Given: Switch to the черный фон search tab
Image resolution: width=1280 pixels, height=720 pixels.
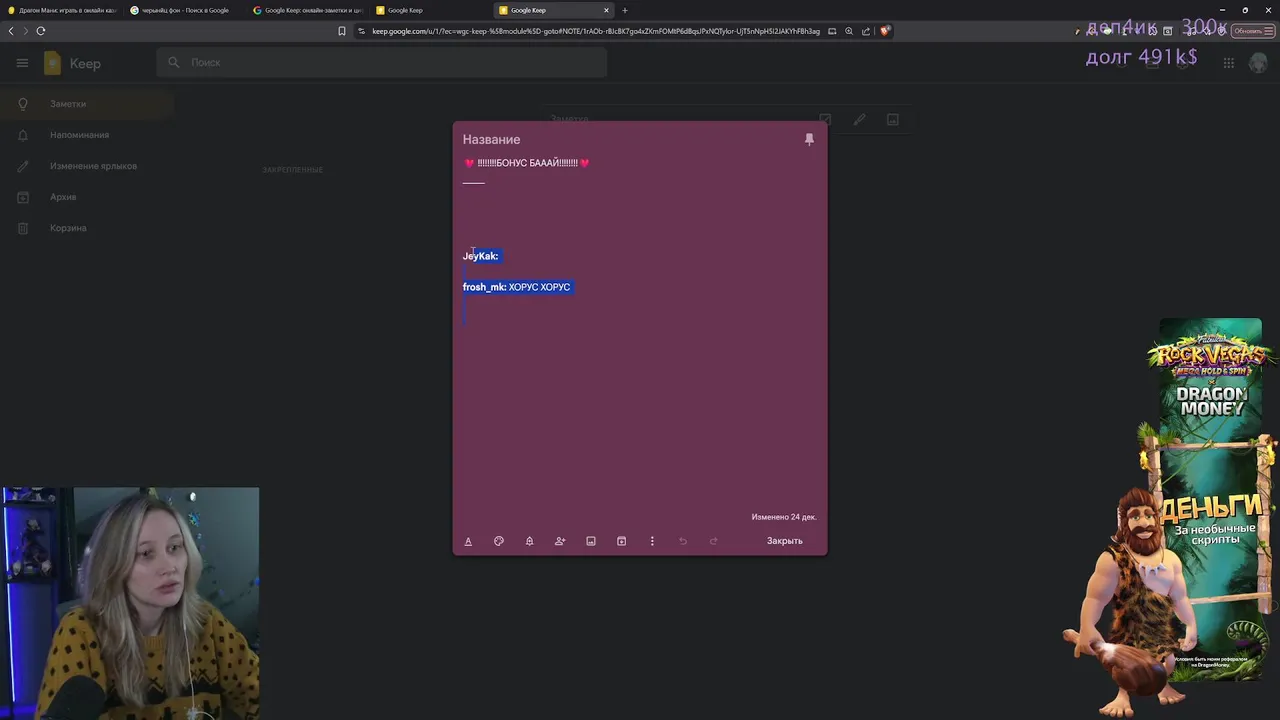Looking at the screenshot, I should [x=184, y=10].
